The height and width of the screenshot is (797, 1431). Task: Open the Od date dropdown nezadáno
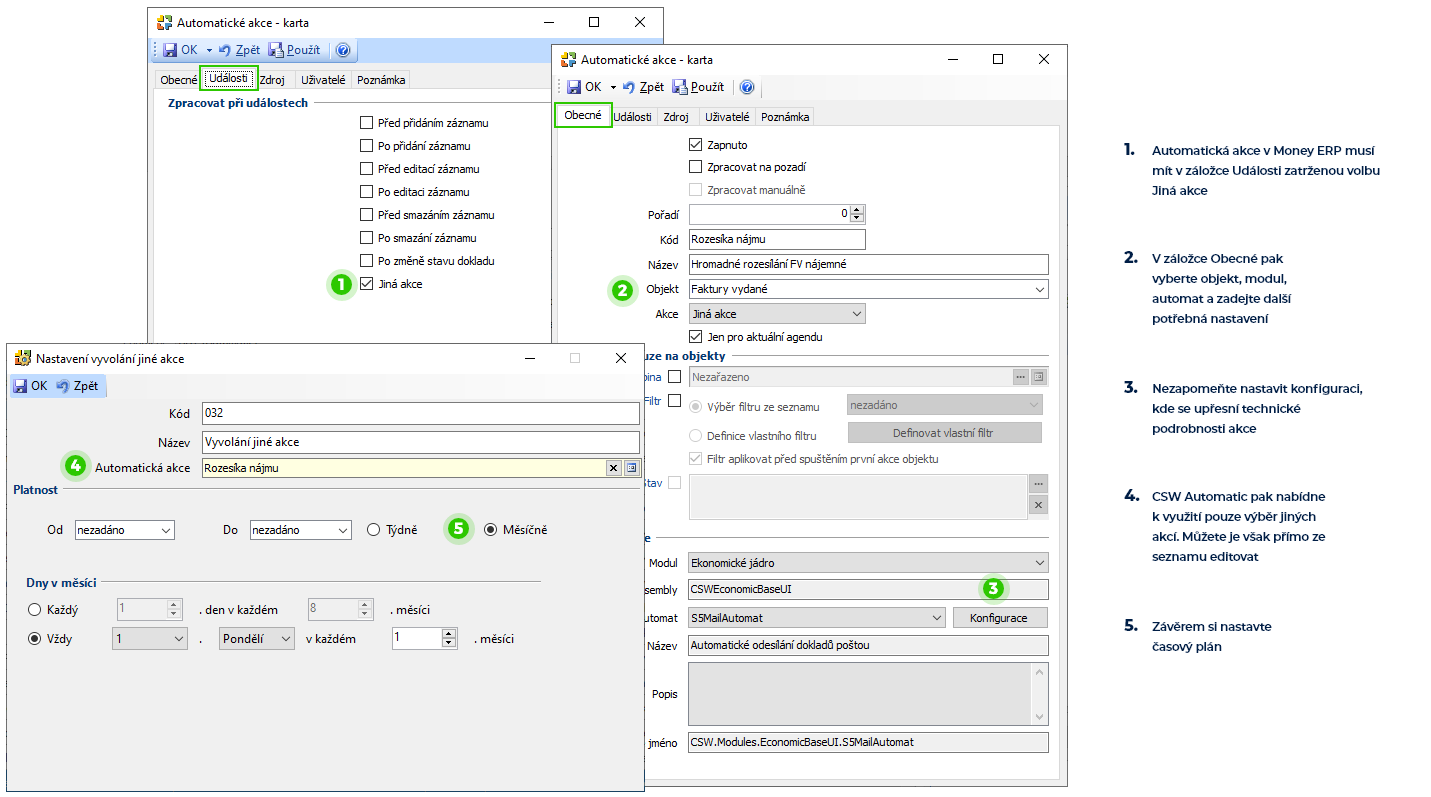click(x=125, y=530)
